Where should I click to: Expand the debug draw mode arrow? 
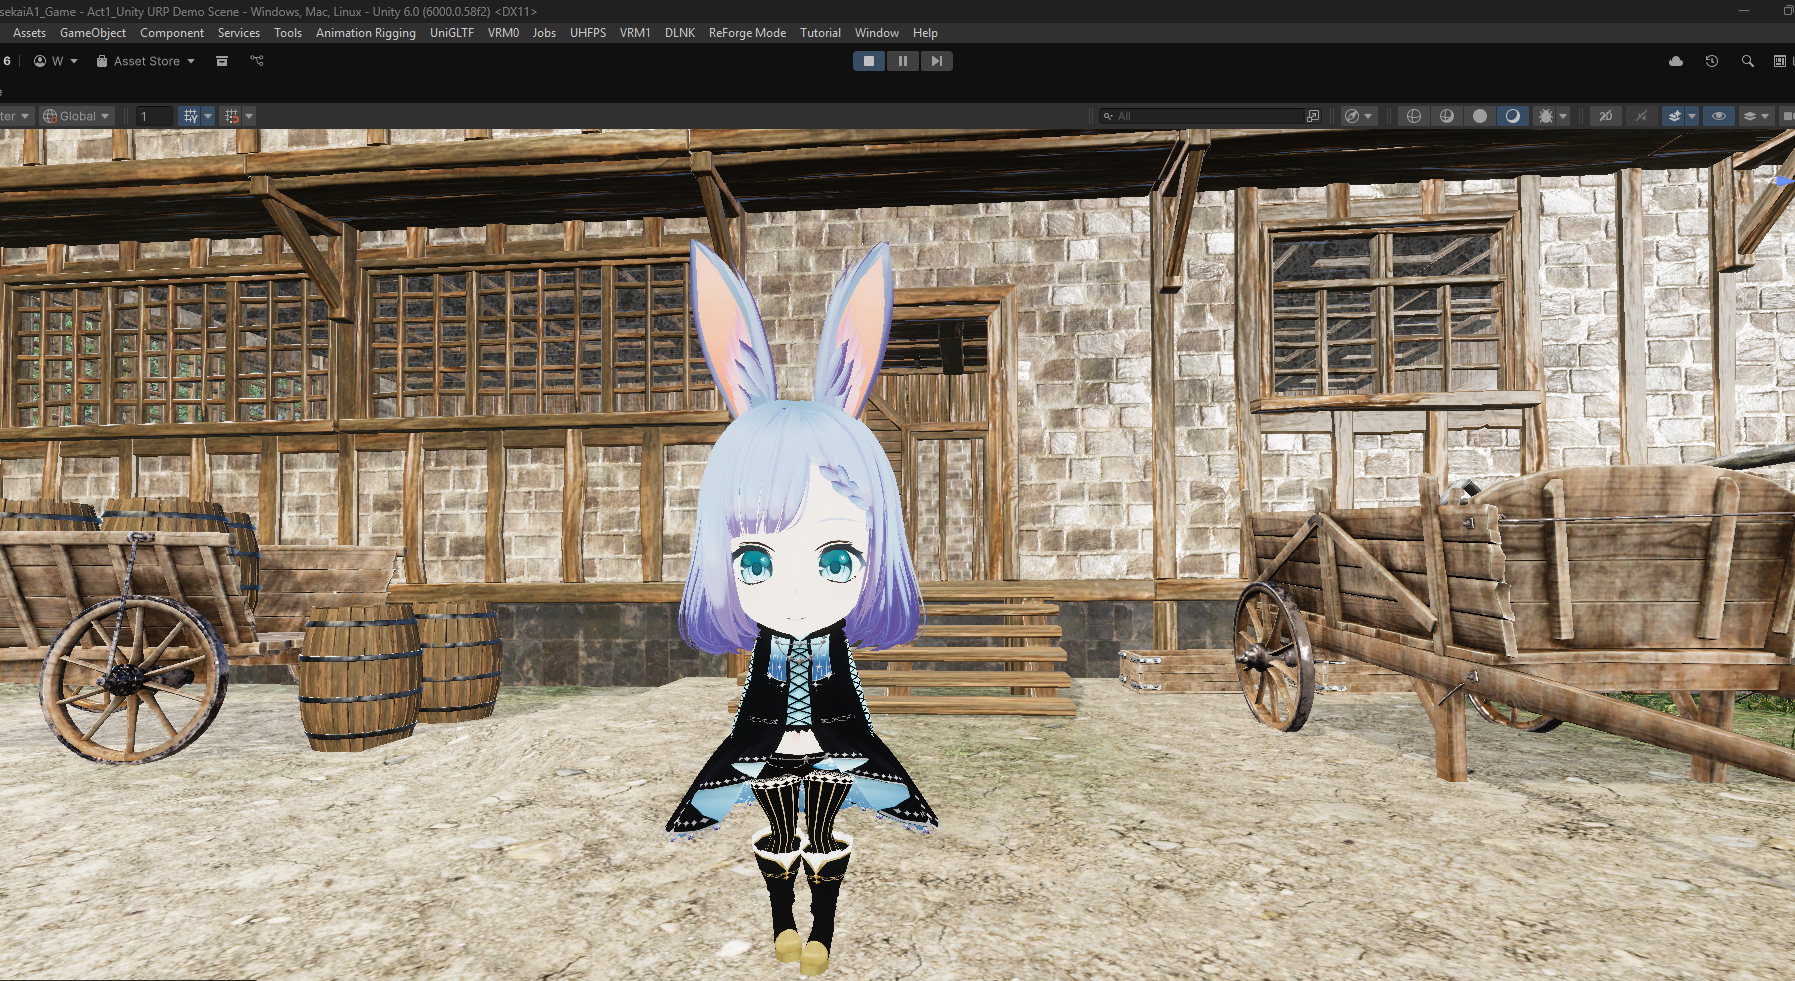point(1563,116)
